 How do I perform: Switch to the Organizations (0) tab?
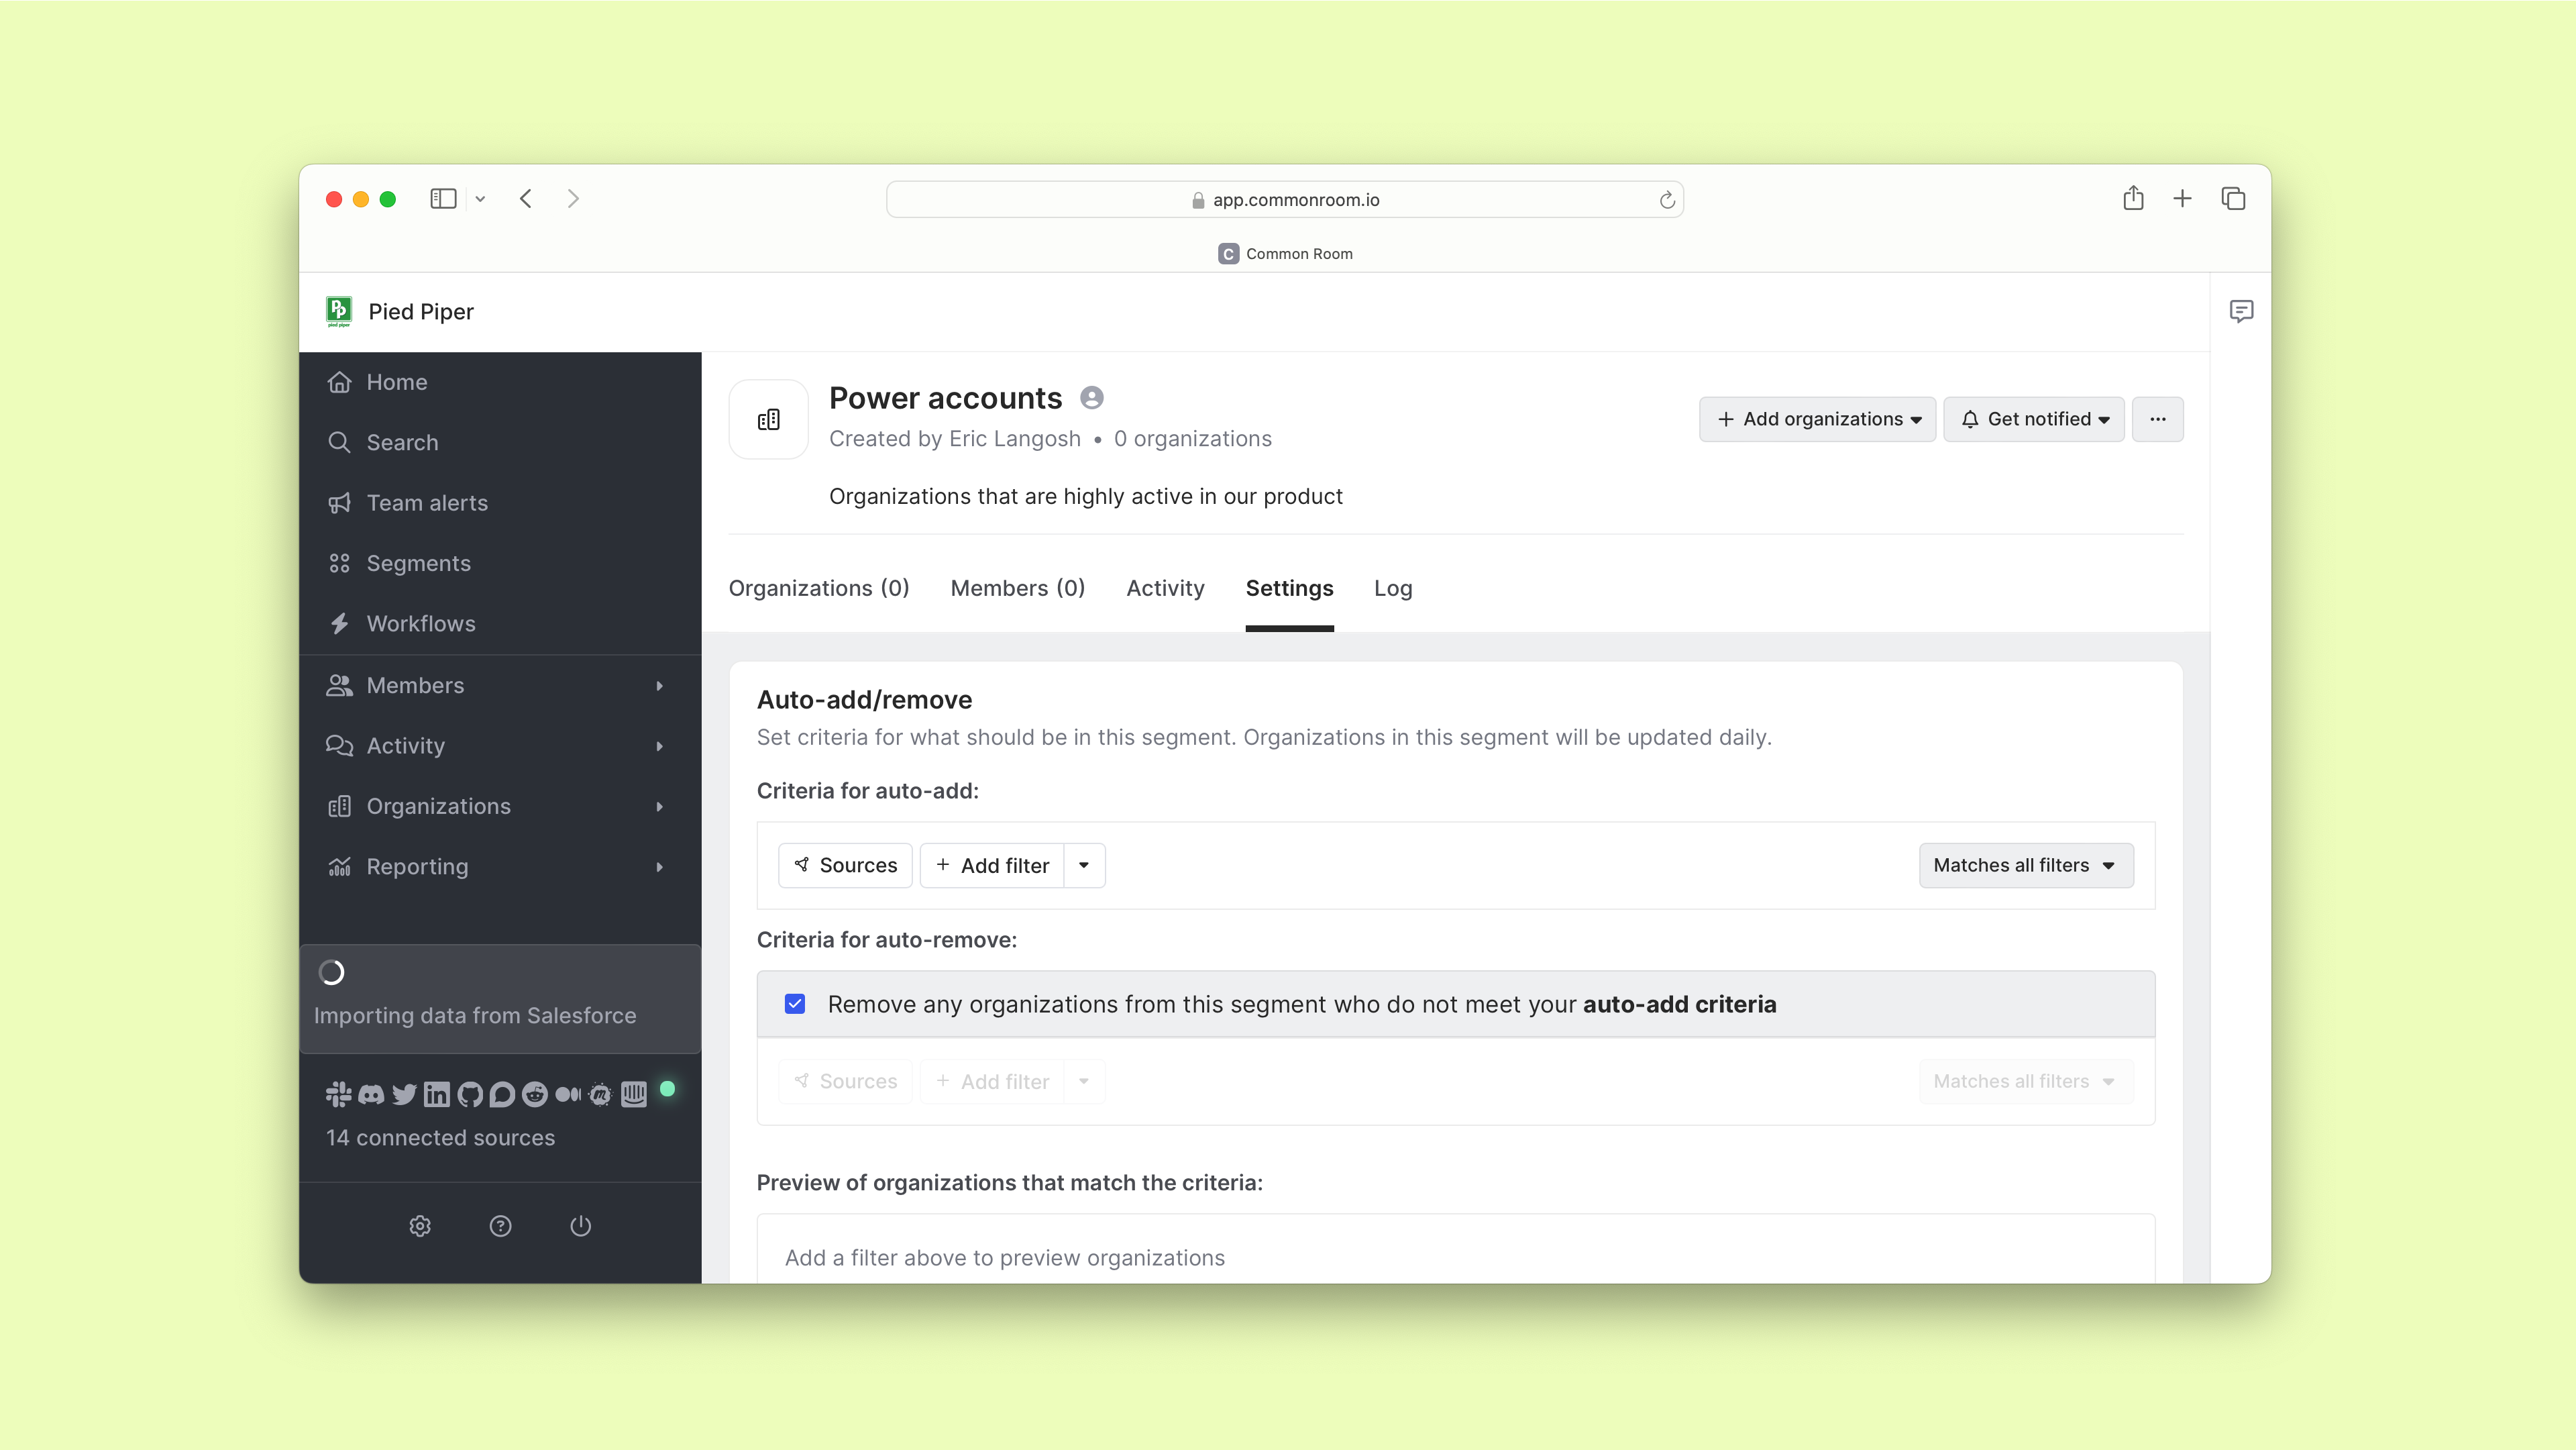click(818, 588)
